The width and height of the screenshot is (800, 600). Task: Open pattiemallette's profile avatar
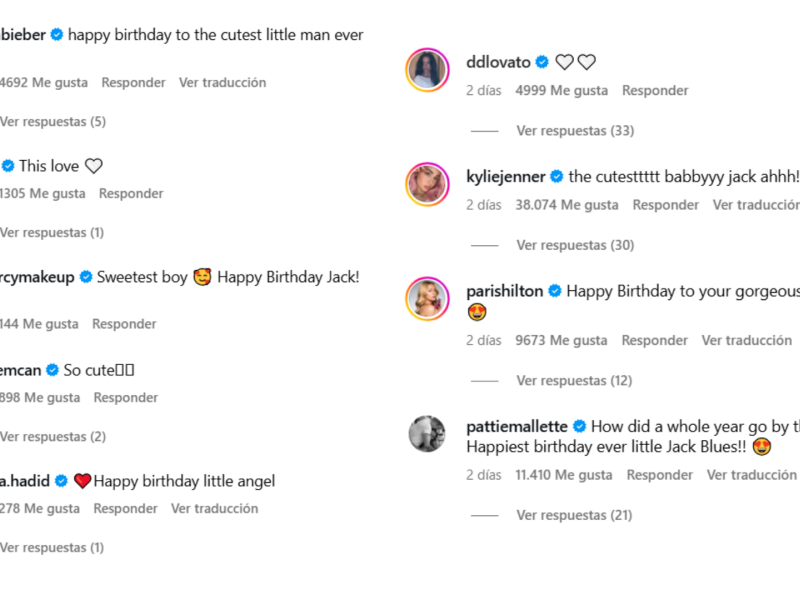pyautogui.click(x=427, y=433)
